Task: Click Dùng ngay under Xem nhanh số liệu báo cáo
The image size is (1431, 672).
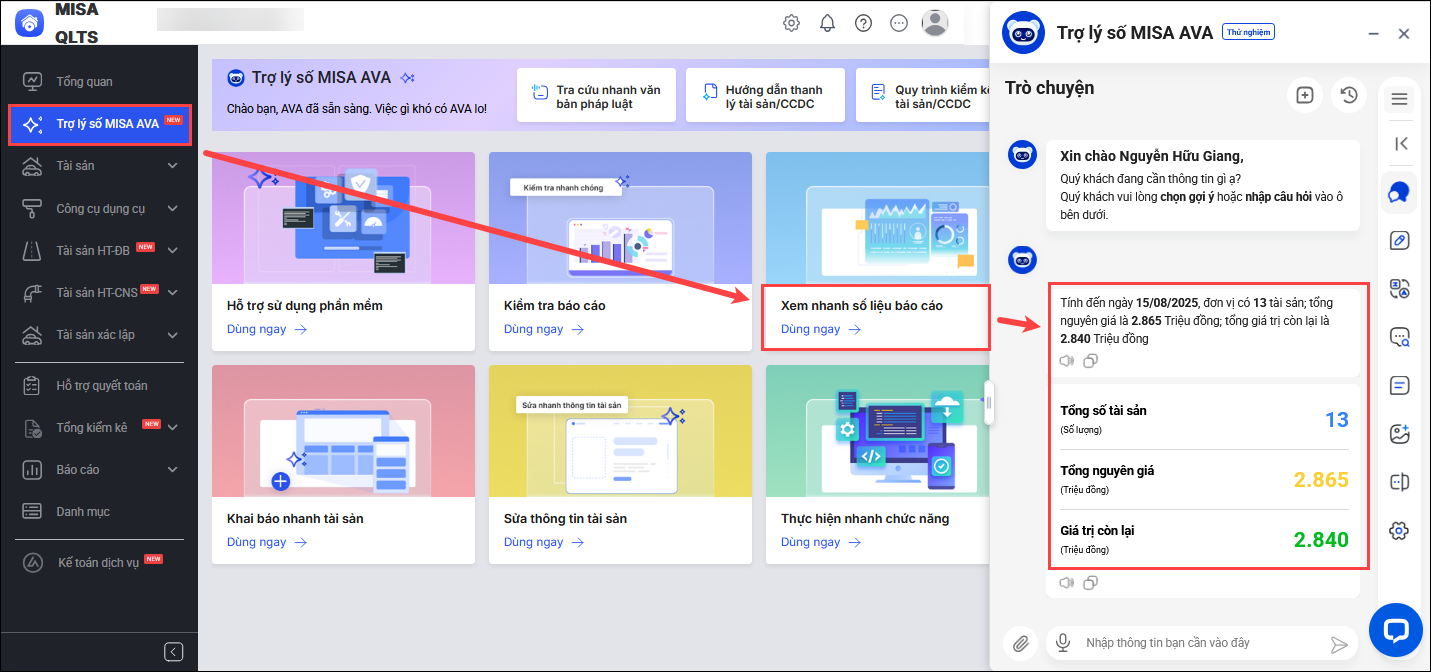Action: tap(820, 329)
